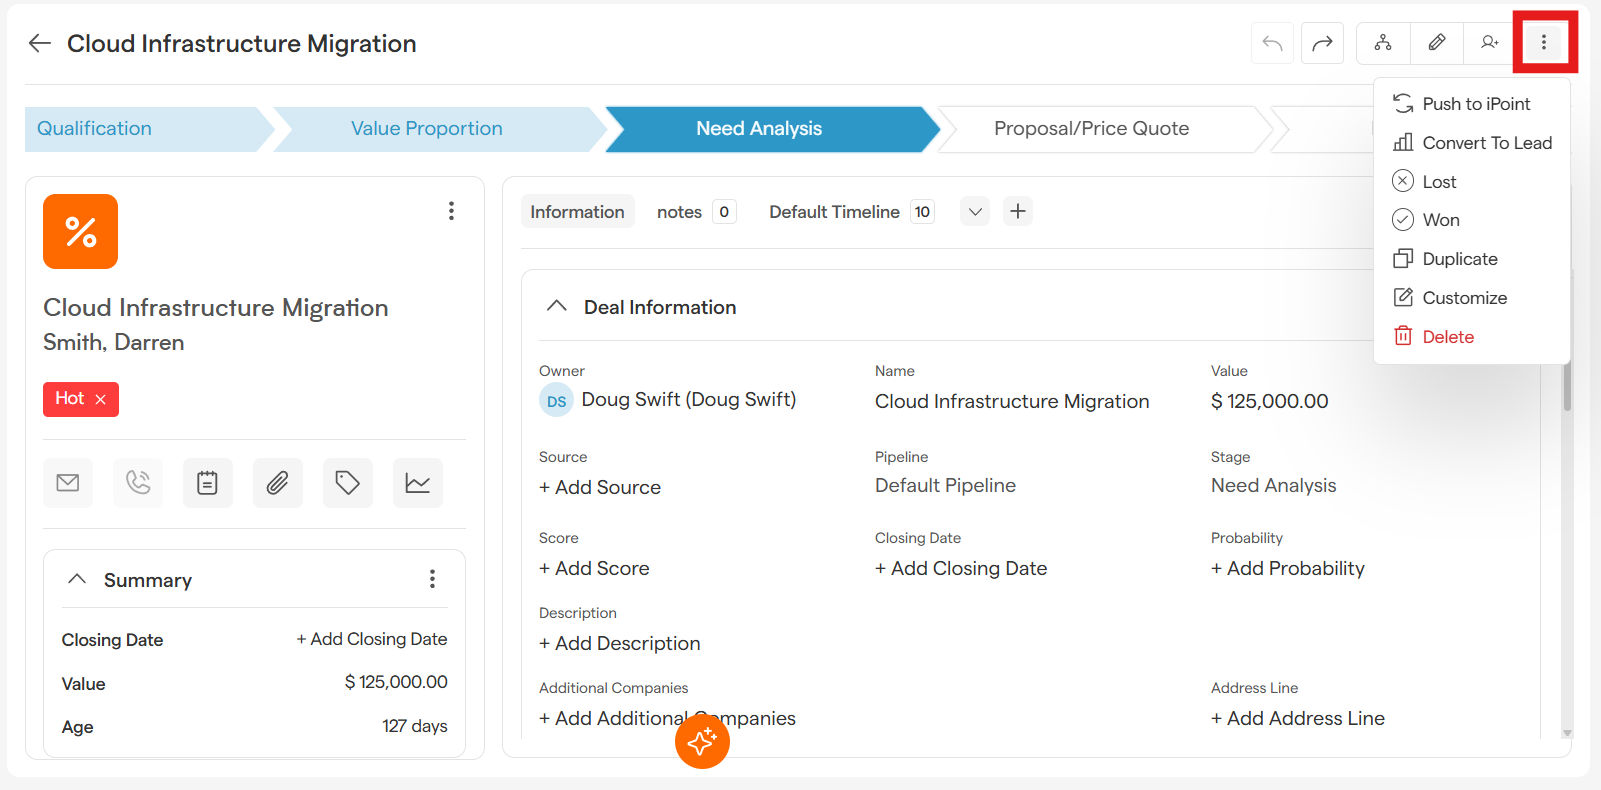
Task: Open the attachments paperclip icon
Action: click(277, 483)
